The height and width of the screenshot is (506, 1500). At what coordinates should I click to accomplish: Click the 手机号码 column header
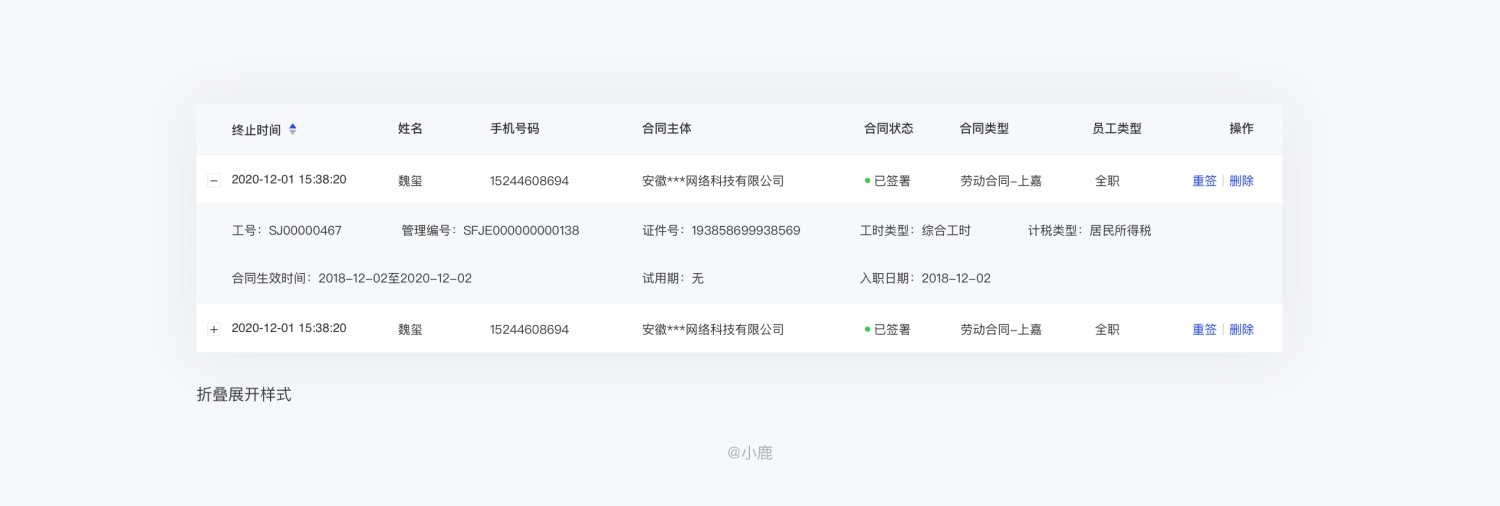[x=514, y=129]
